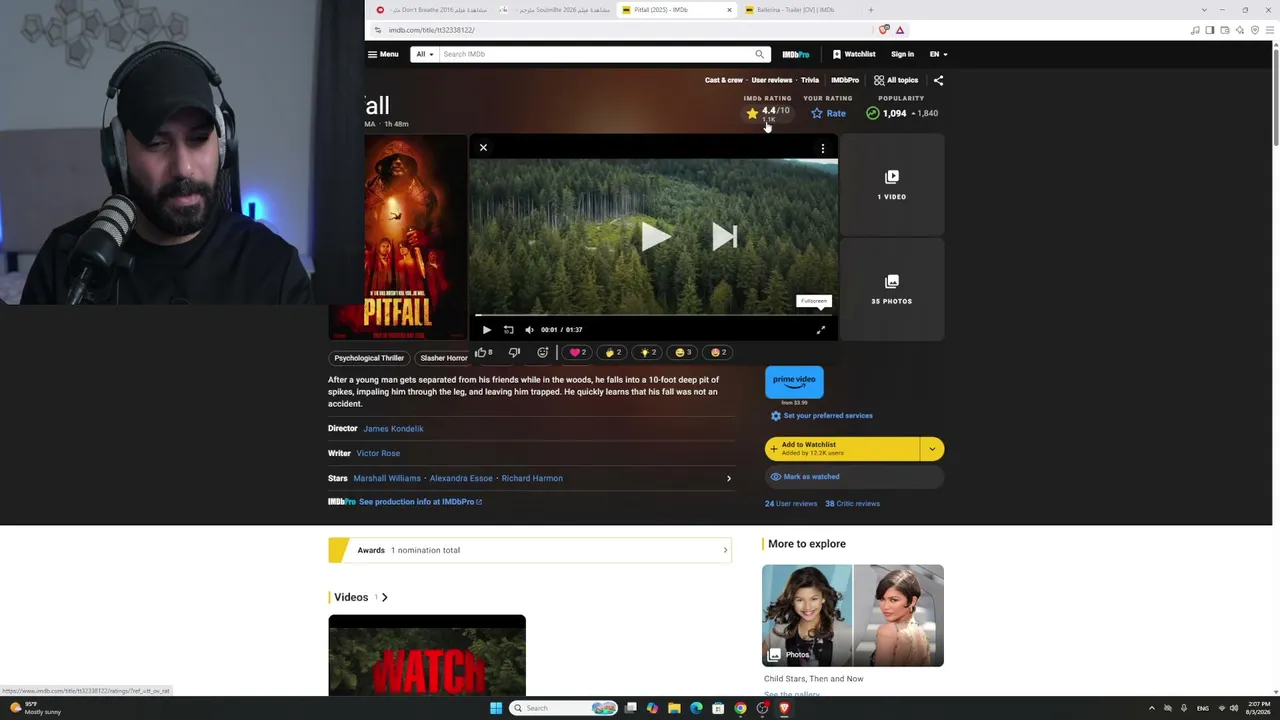The height and width of the screenshot is (720, 1280).
Task: Rate the movie with the Rate star
Action: [x=828, y=113]
